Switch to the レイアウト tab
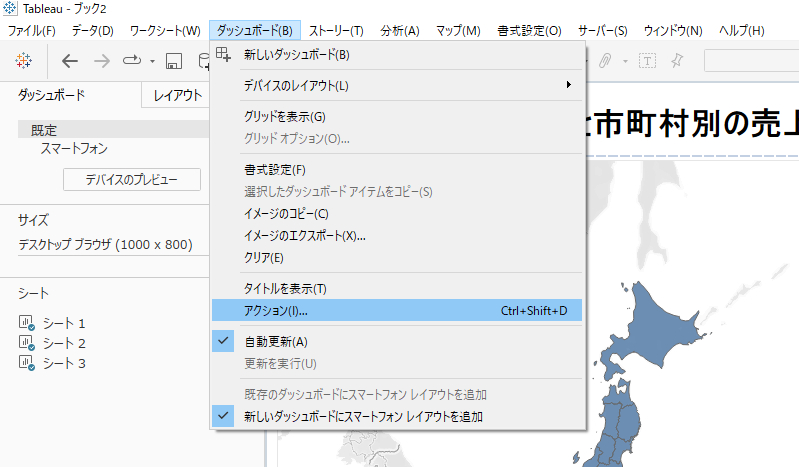 (x=178, y=96)
